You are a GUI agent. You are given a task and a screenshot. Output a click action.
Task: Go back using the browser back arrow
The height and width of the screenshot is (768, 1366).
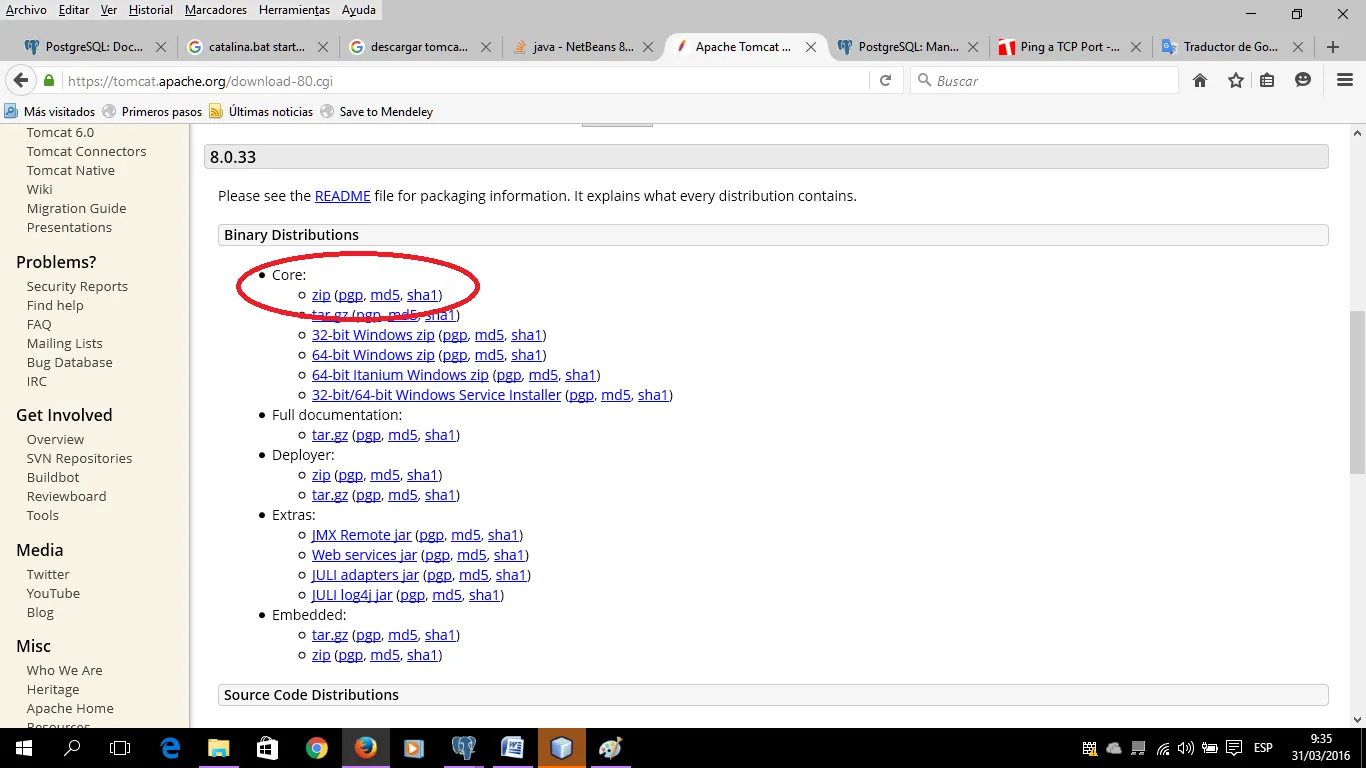(21, 81)
